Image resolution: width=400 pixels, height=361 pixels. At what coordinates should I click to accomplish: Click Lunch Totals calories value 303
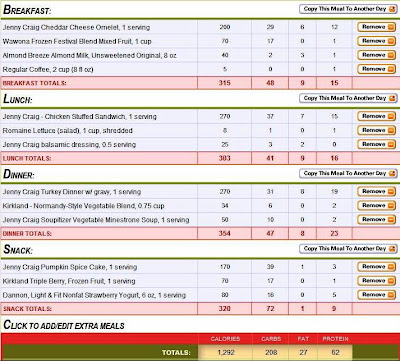[x=225, y=158]
